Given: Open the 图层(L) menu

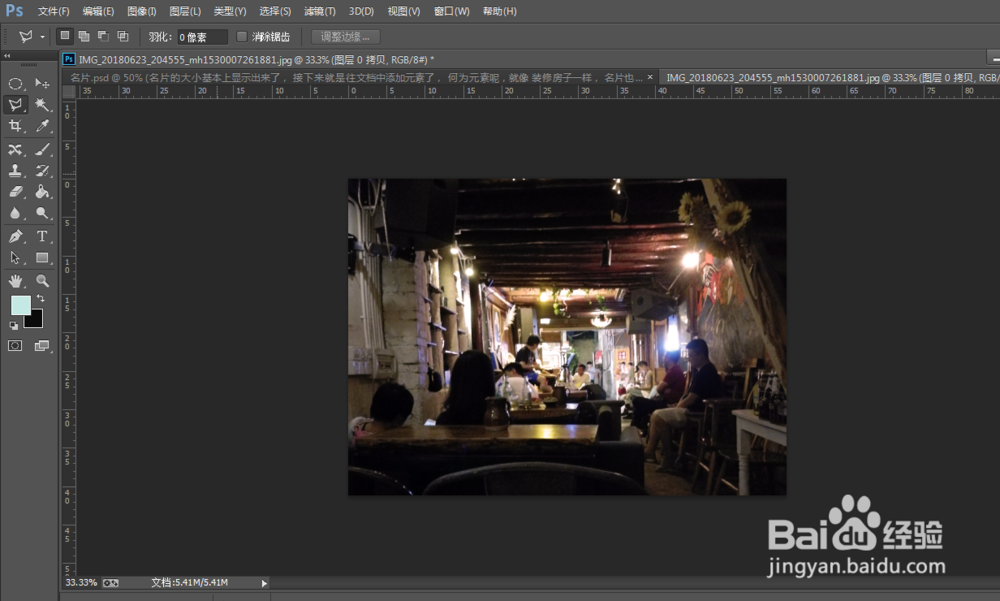Looking at the screenshot, I should click(x=185, y=11).
